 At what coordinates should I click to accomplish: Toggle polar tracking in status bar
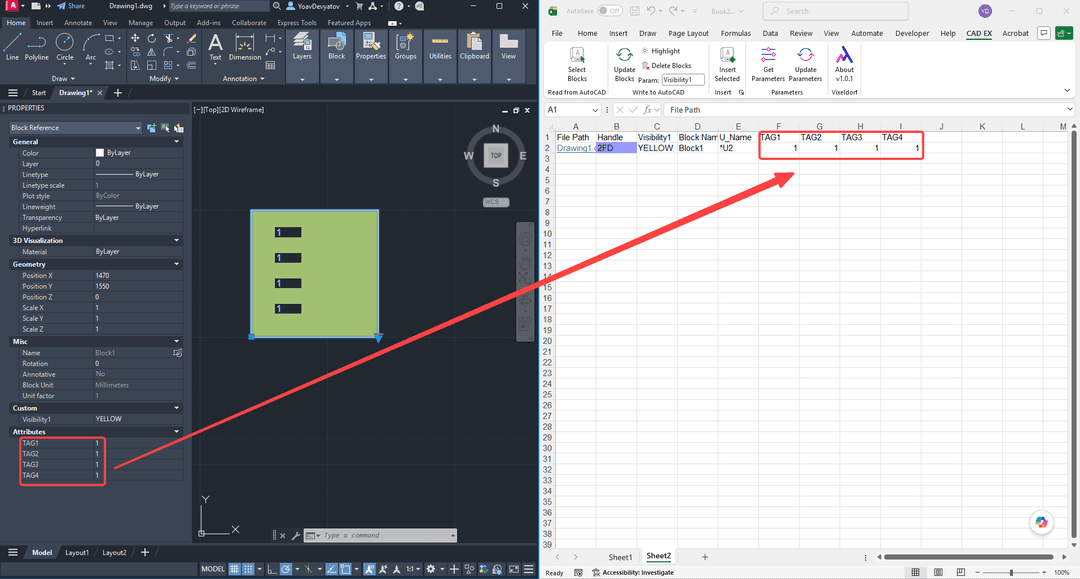(286, 569)
